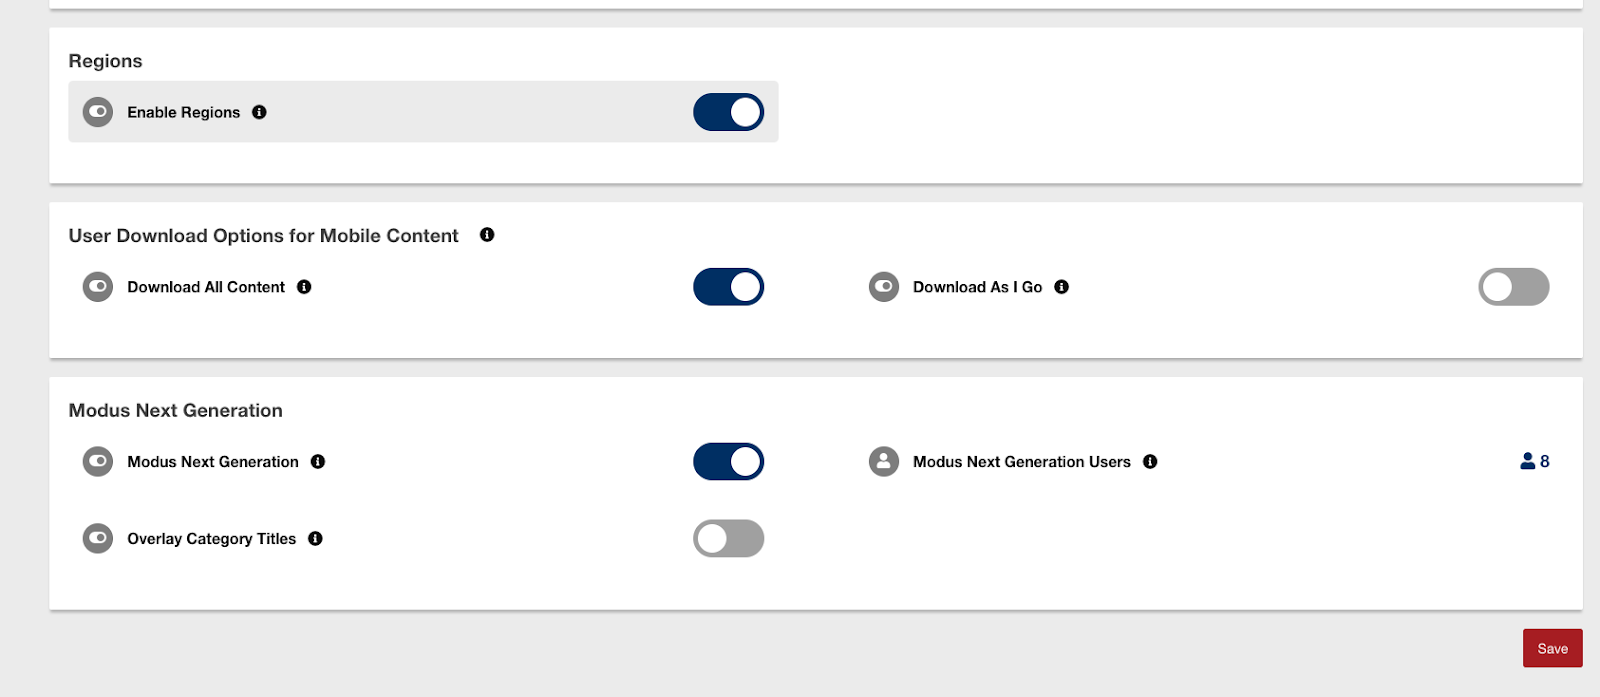Click the Modus Next Generation Users info icon
Screen dimensions: 1600x697
(x=1150, y=462)
